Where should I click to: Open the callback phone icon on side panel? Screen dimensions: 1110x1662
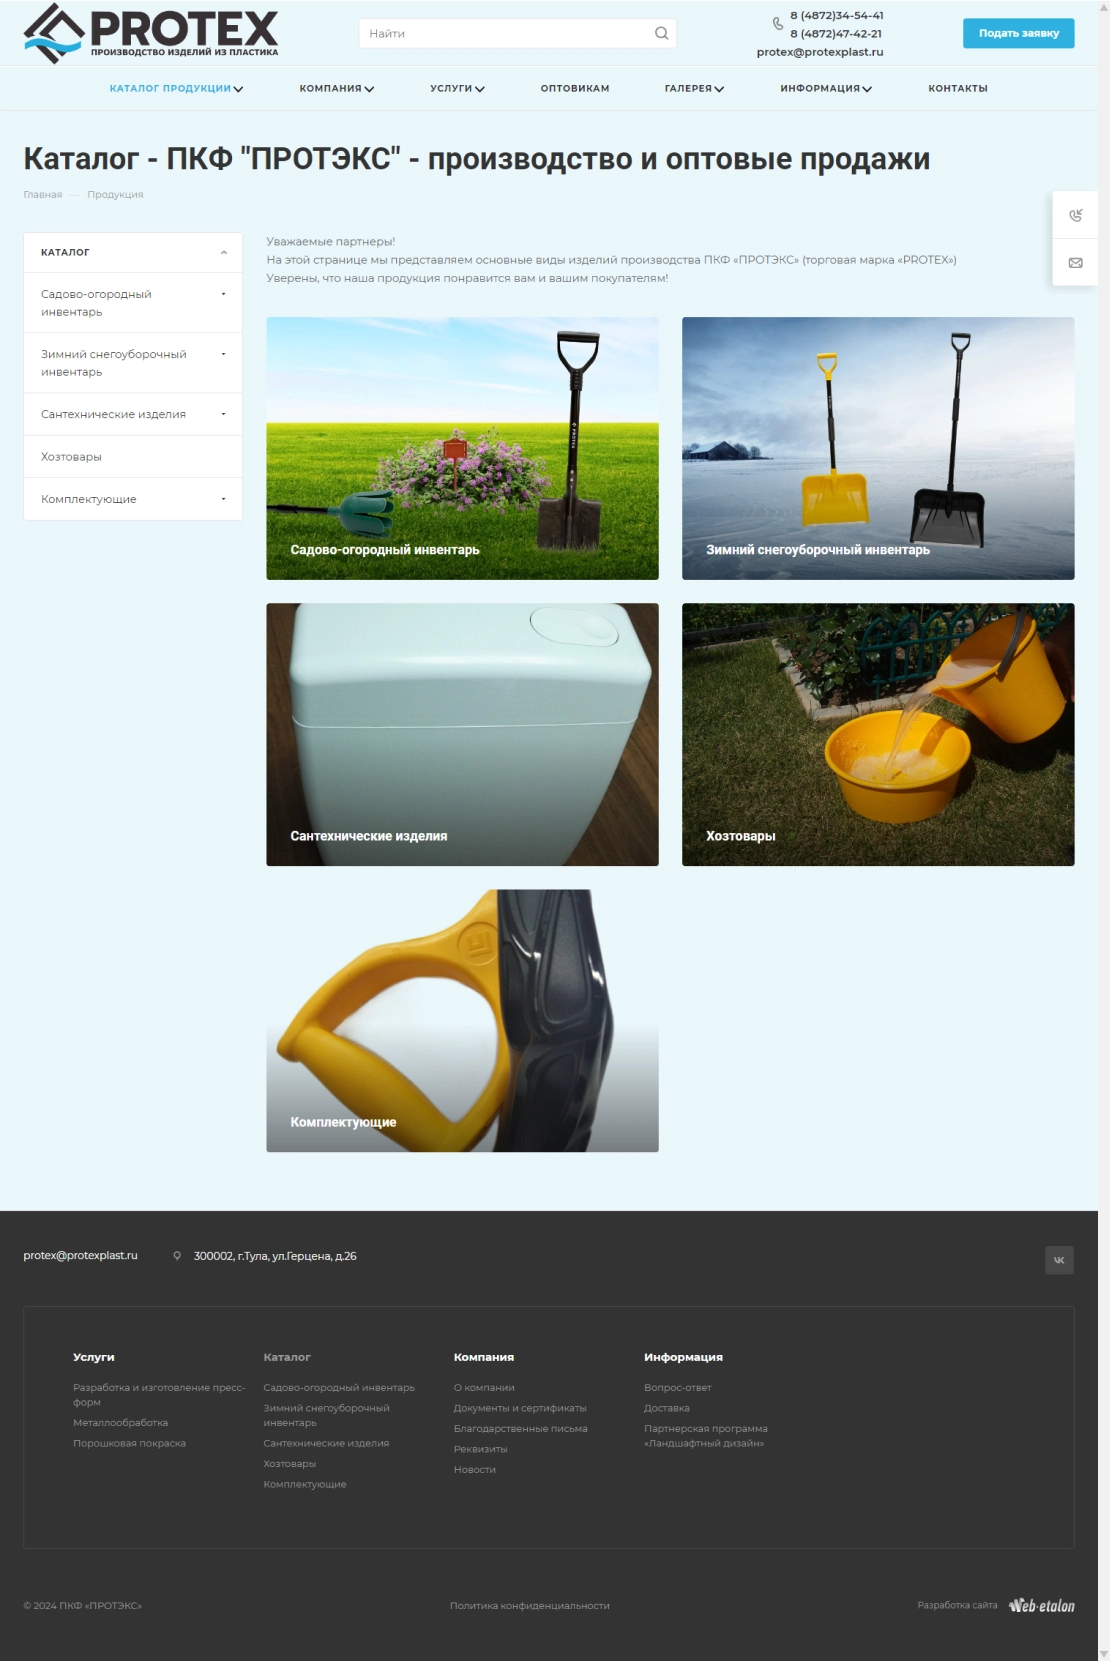(x=1075, y=215)
